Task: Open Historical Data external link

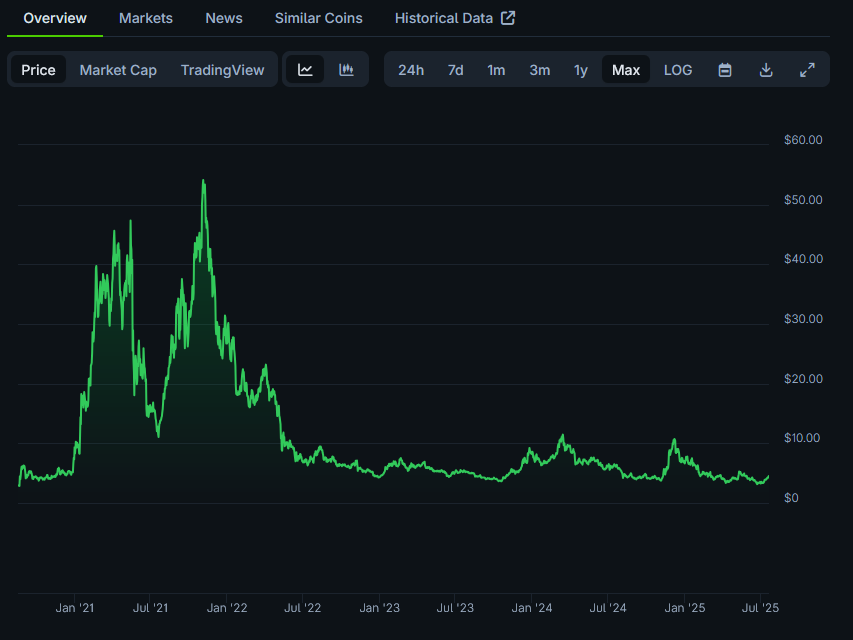Action: click(x=455, y=18)
